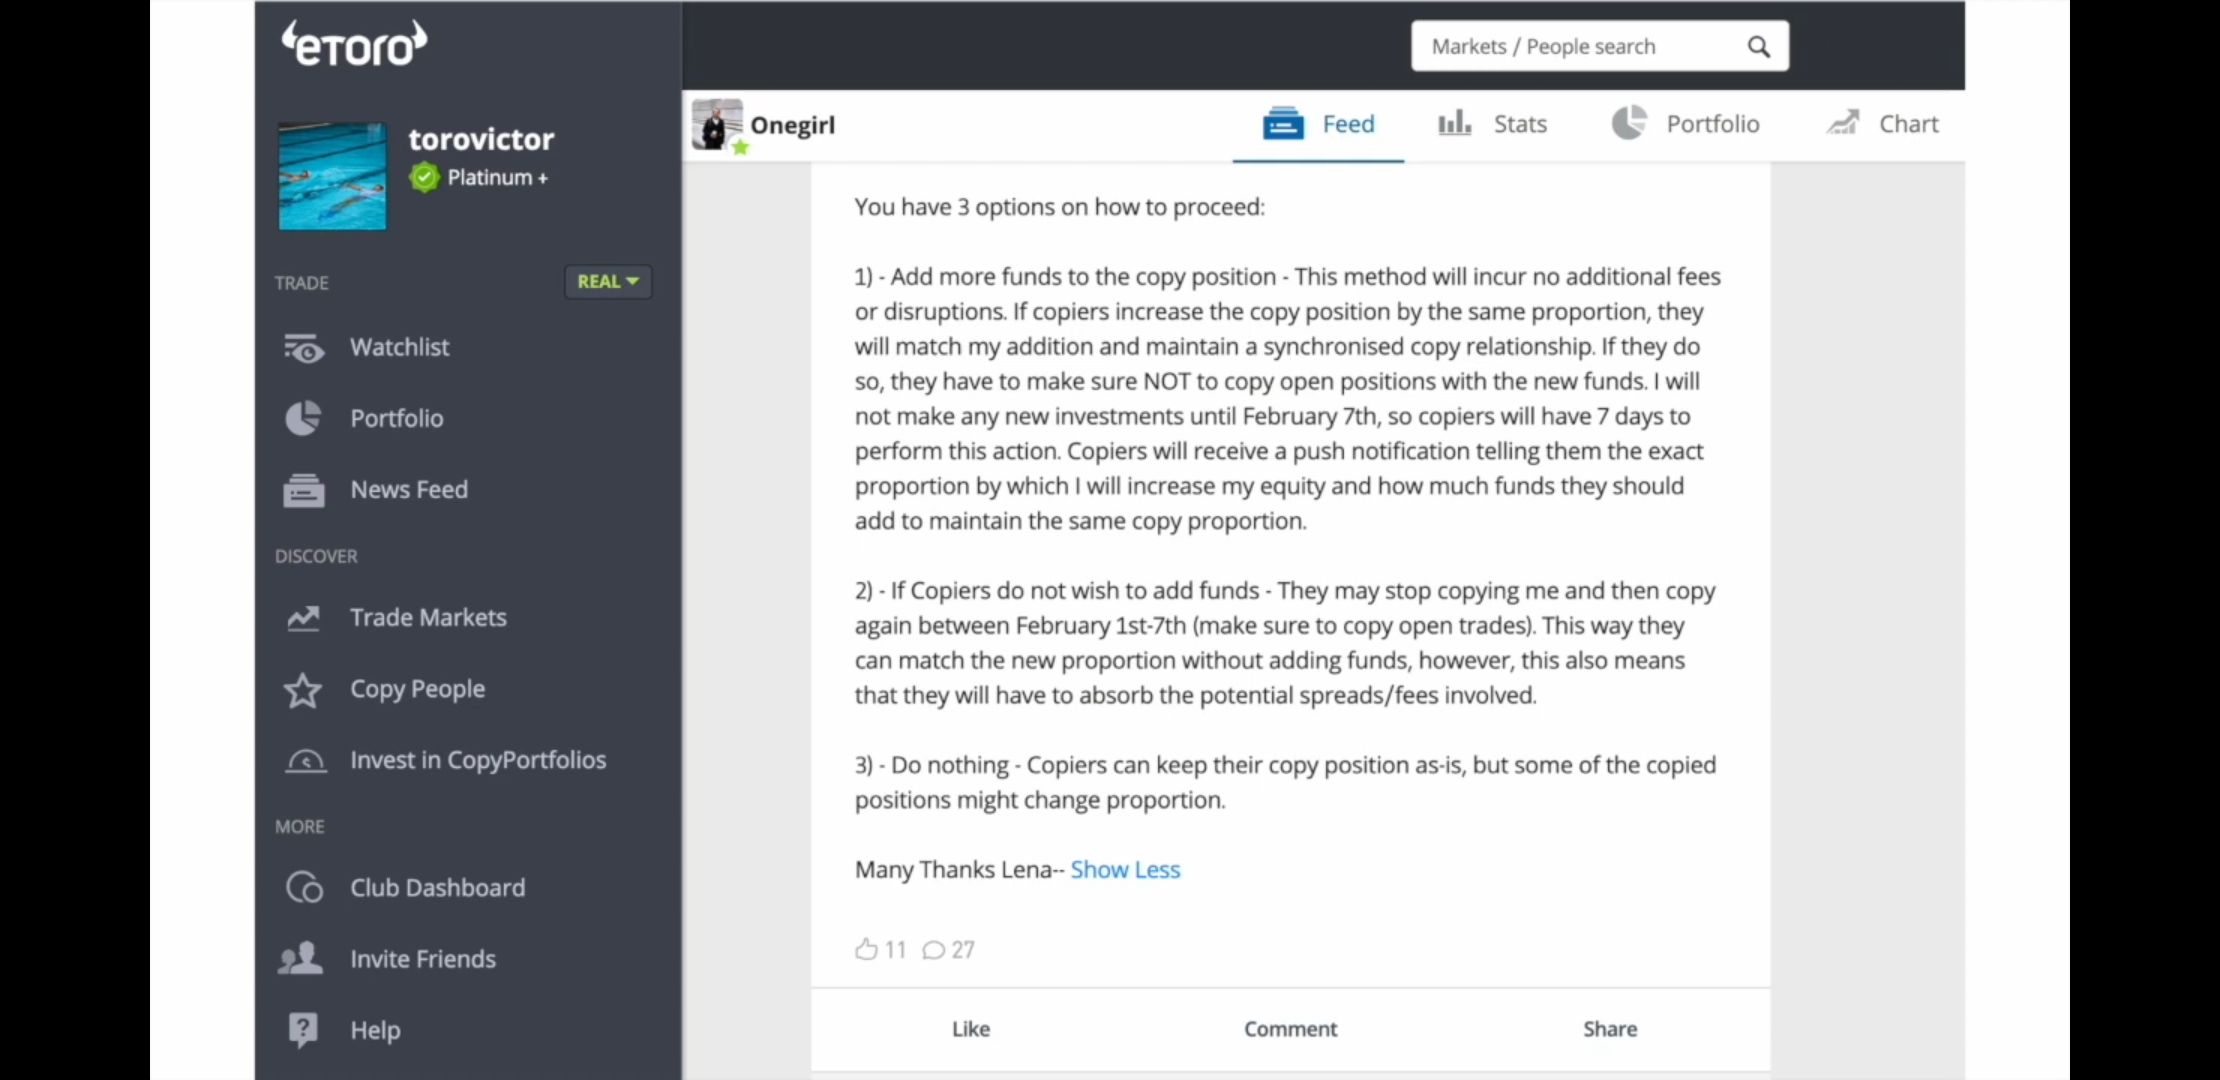Click the Help question mark icon
The height and width of the screenshot is (1080, 2220).
click(x=303, y=1029)
